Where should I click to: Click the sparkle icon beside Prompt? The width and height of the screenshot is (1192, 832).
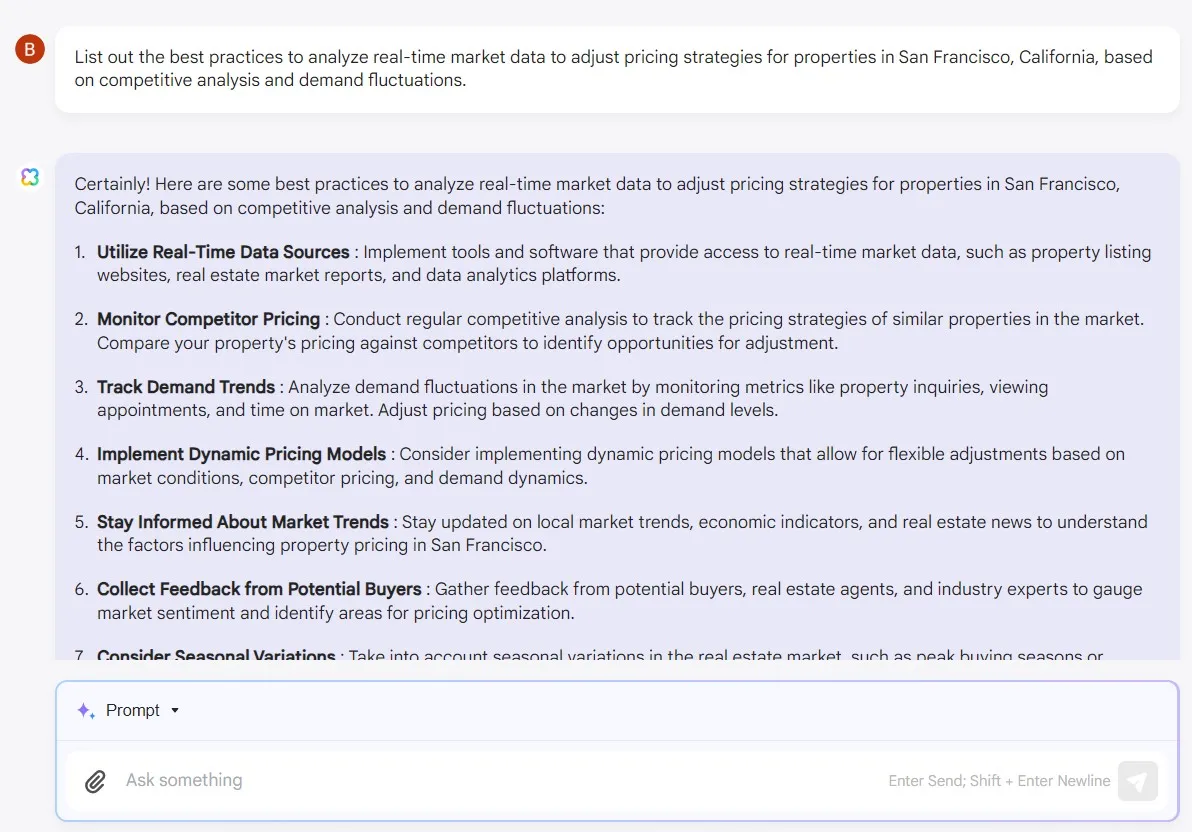point(86,711)
